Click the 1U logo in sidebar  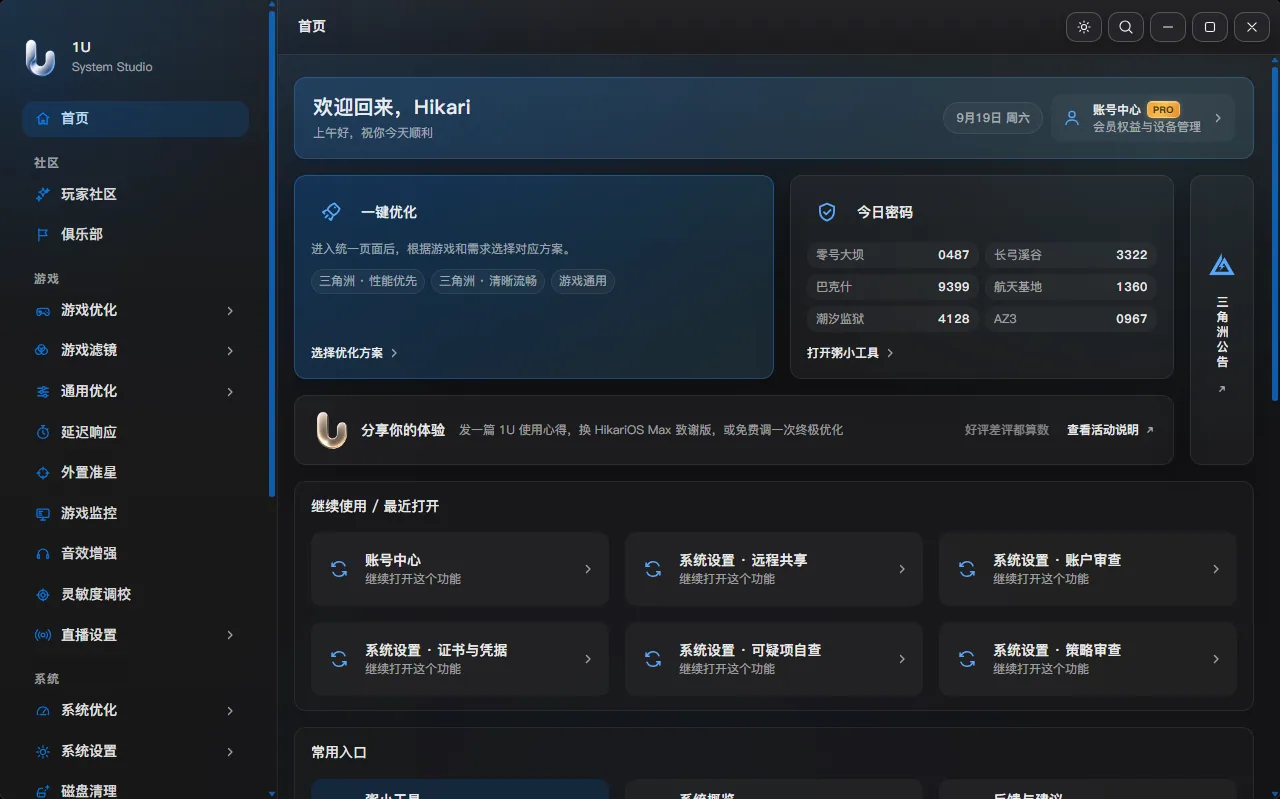[40, 57]
